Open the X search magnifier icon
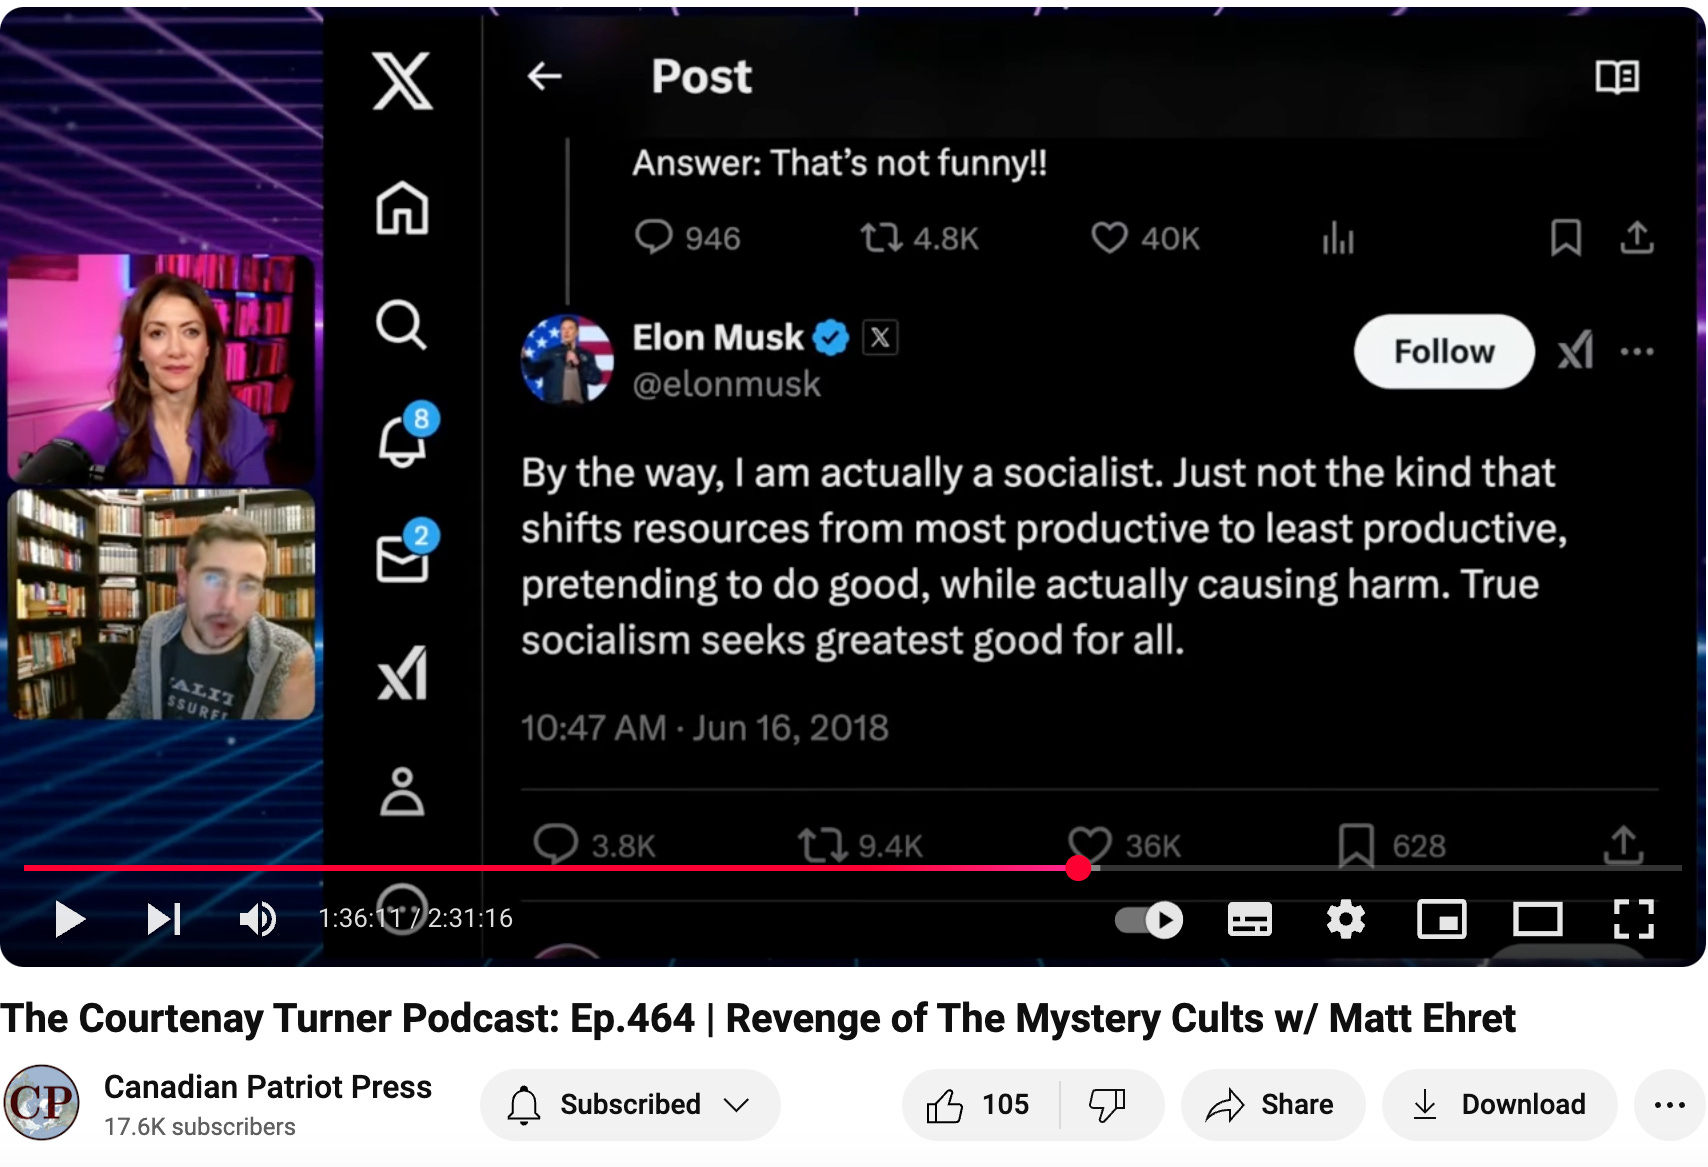Viewport: 1708px width, 1167px height. pos(401,324)
